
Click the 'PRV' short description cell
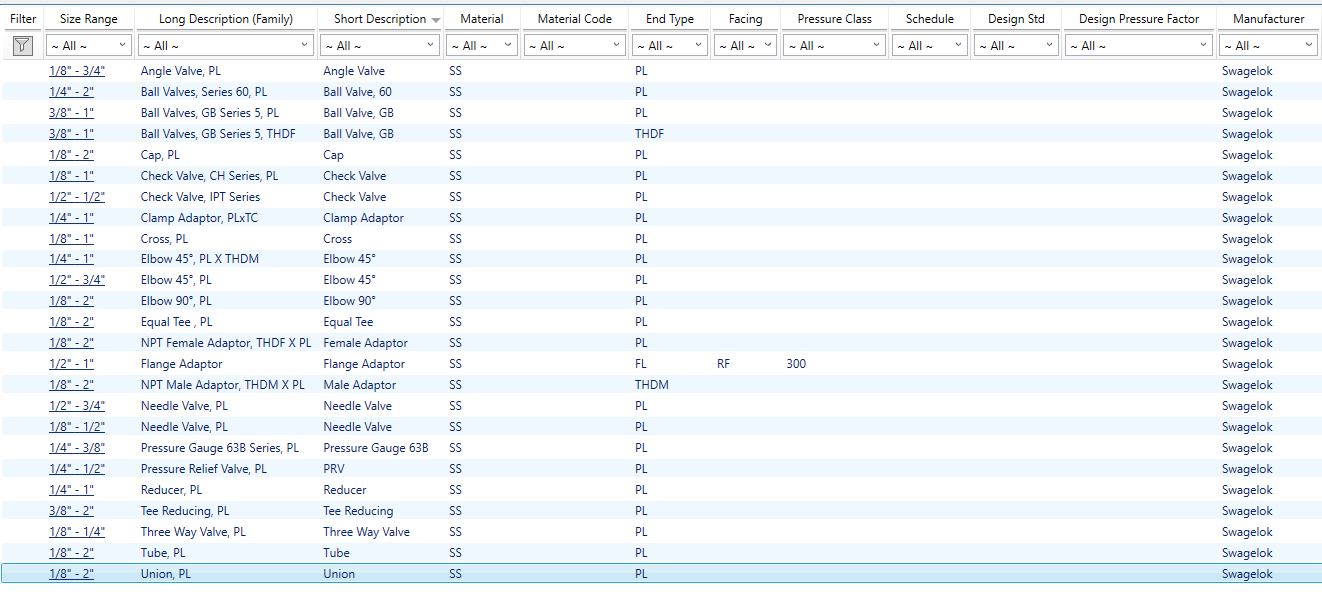tap(335, 469)
